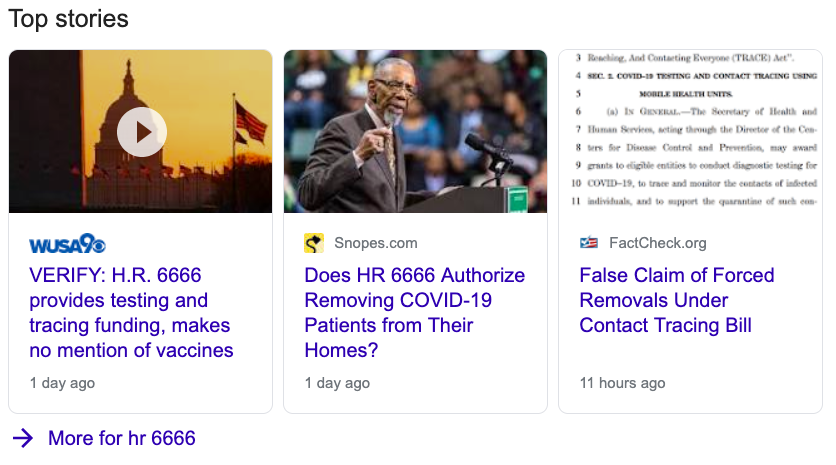Open 'False Claim of Forced Removals' headline
836x465 pixels.
tap(677, 300)
